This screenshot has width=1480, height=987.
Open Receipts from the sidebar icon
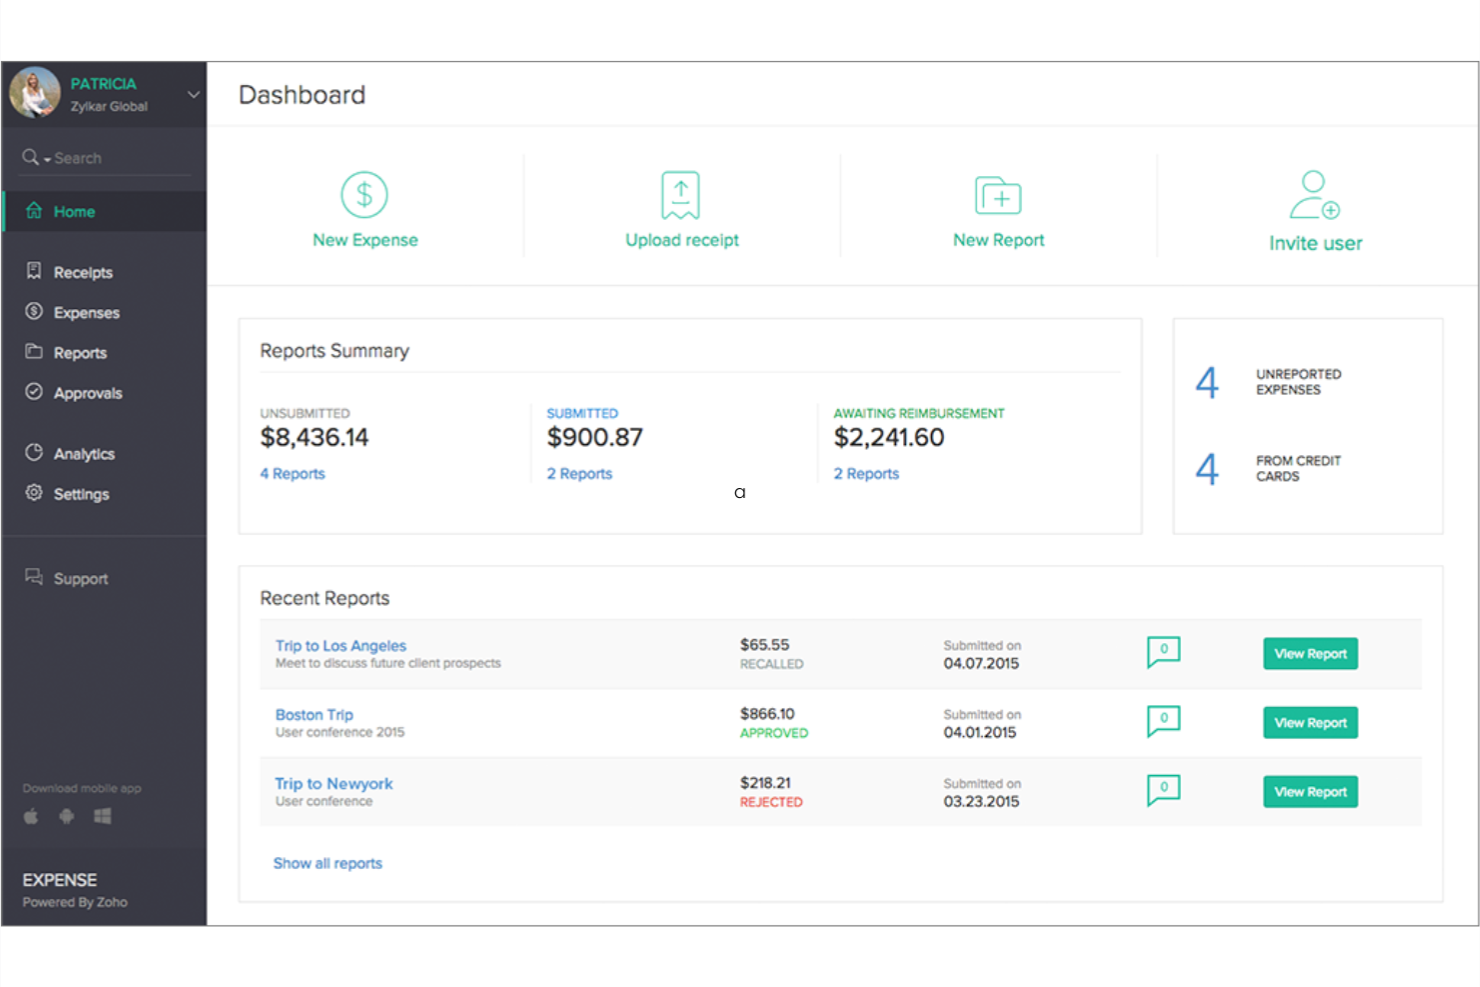33,271
